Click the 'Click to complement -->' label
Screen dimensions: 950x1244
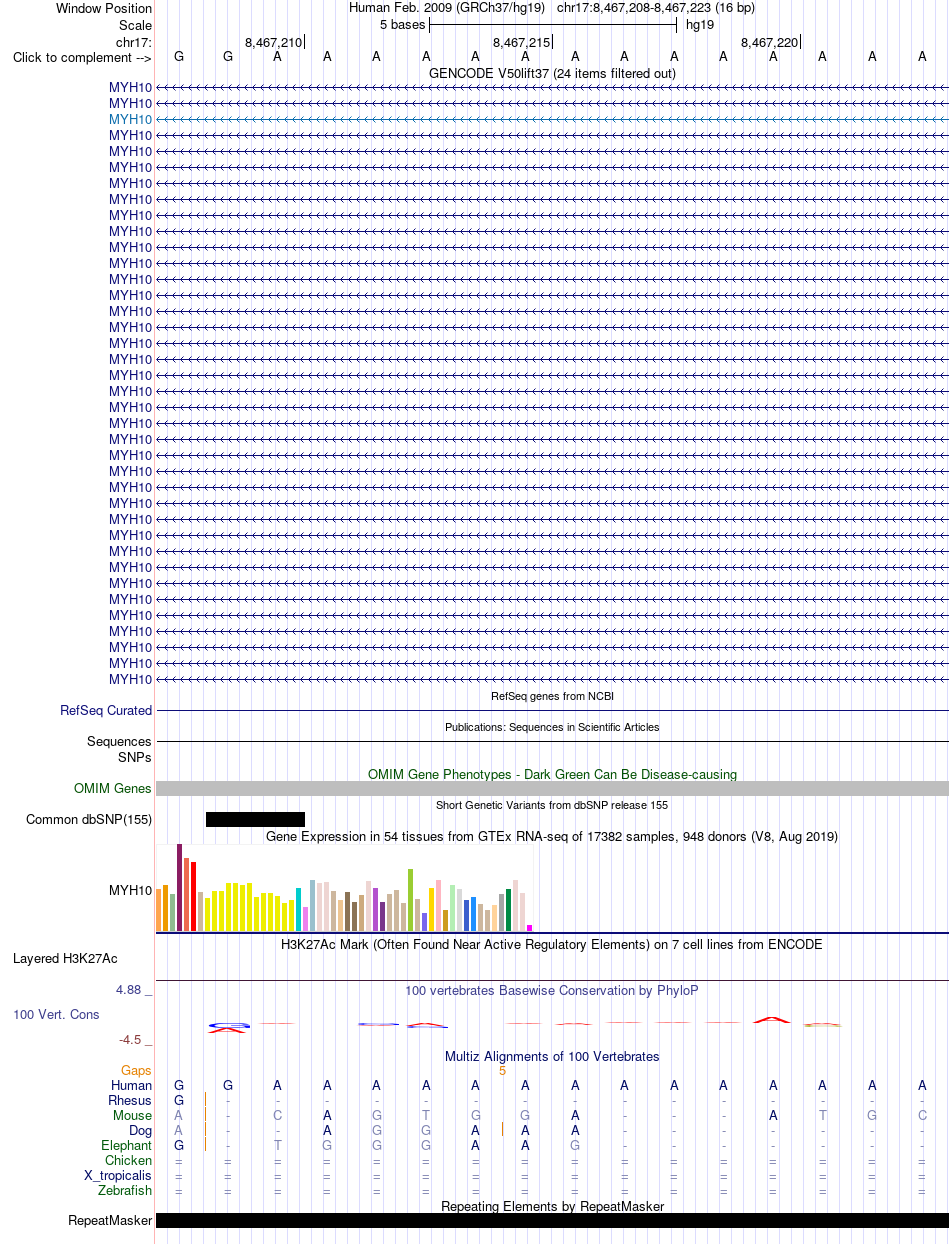coord(82,57)
